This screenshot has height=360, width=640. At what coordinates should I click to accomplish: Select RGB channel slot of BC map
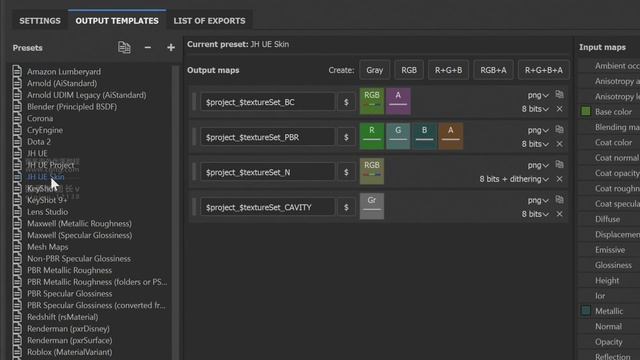[x=372, y=101]
